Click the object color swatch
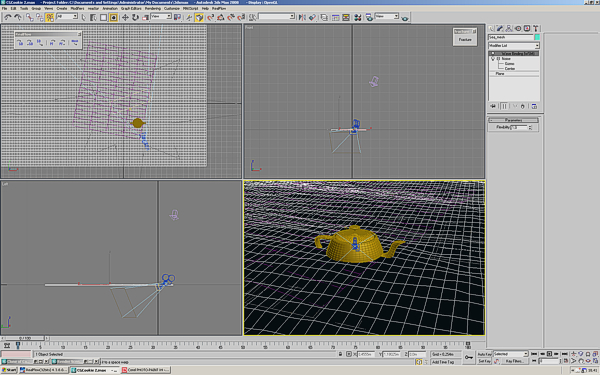Screen dimensions: 600x375 (537, 37)
